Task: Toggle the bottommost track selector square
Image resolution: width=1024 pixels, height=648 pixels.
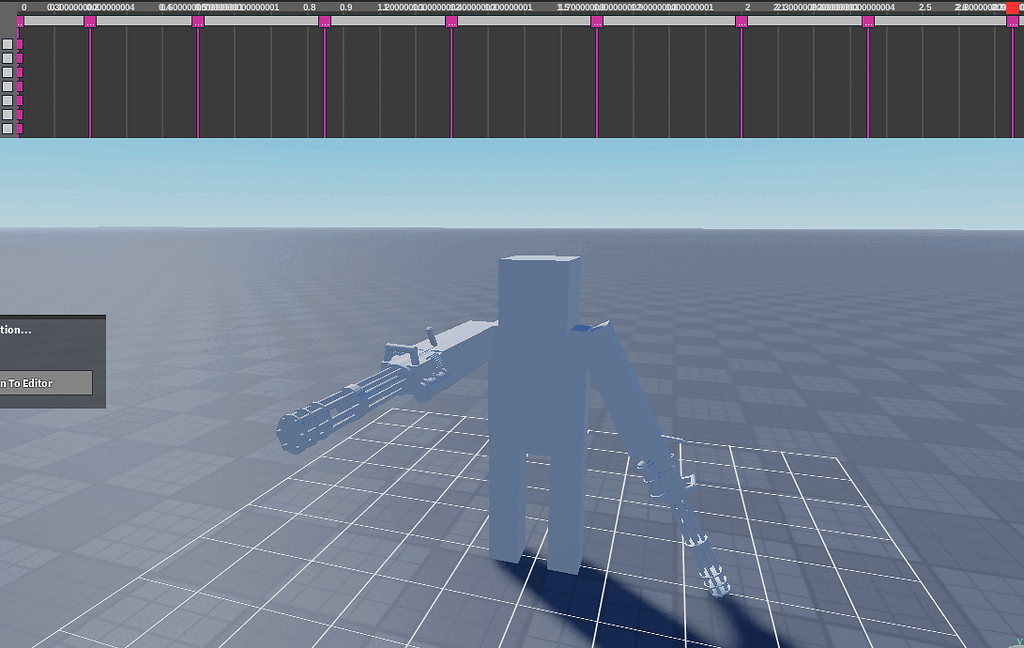Action: [x=7, y=128]
